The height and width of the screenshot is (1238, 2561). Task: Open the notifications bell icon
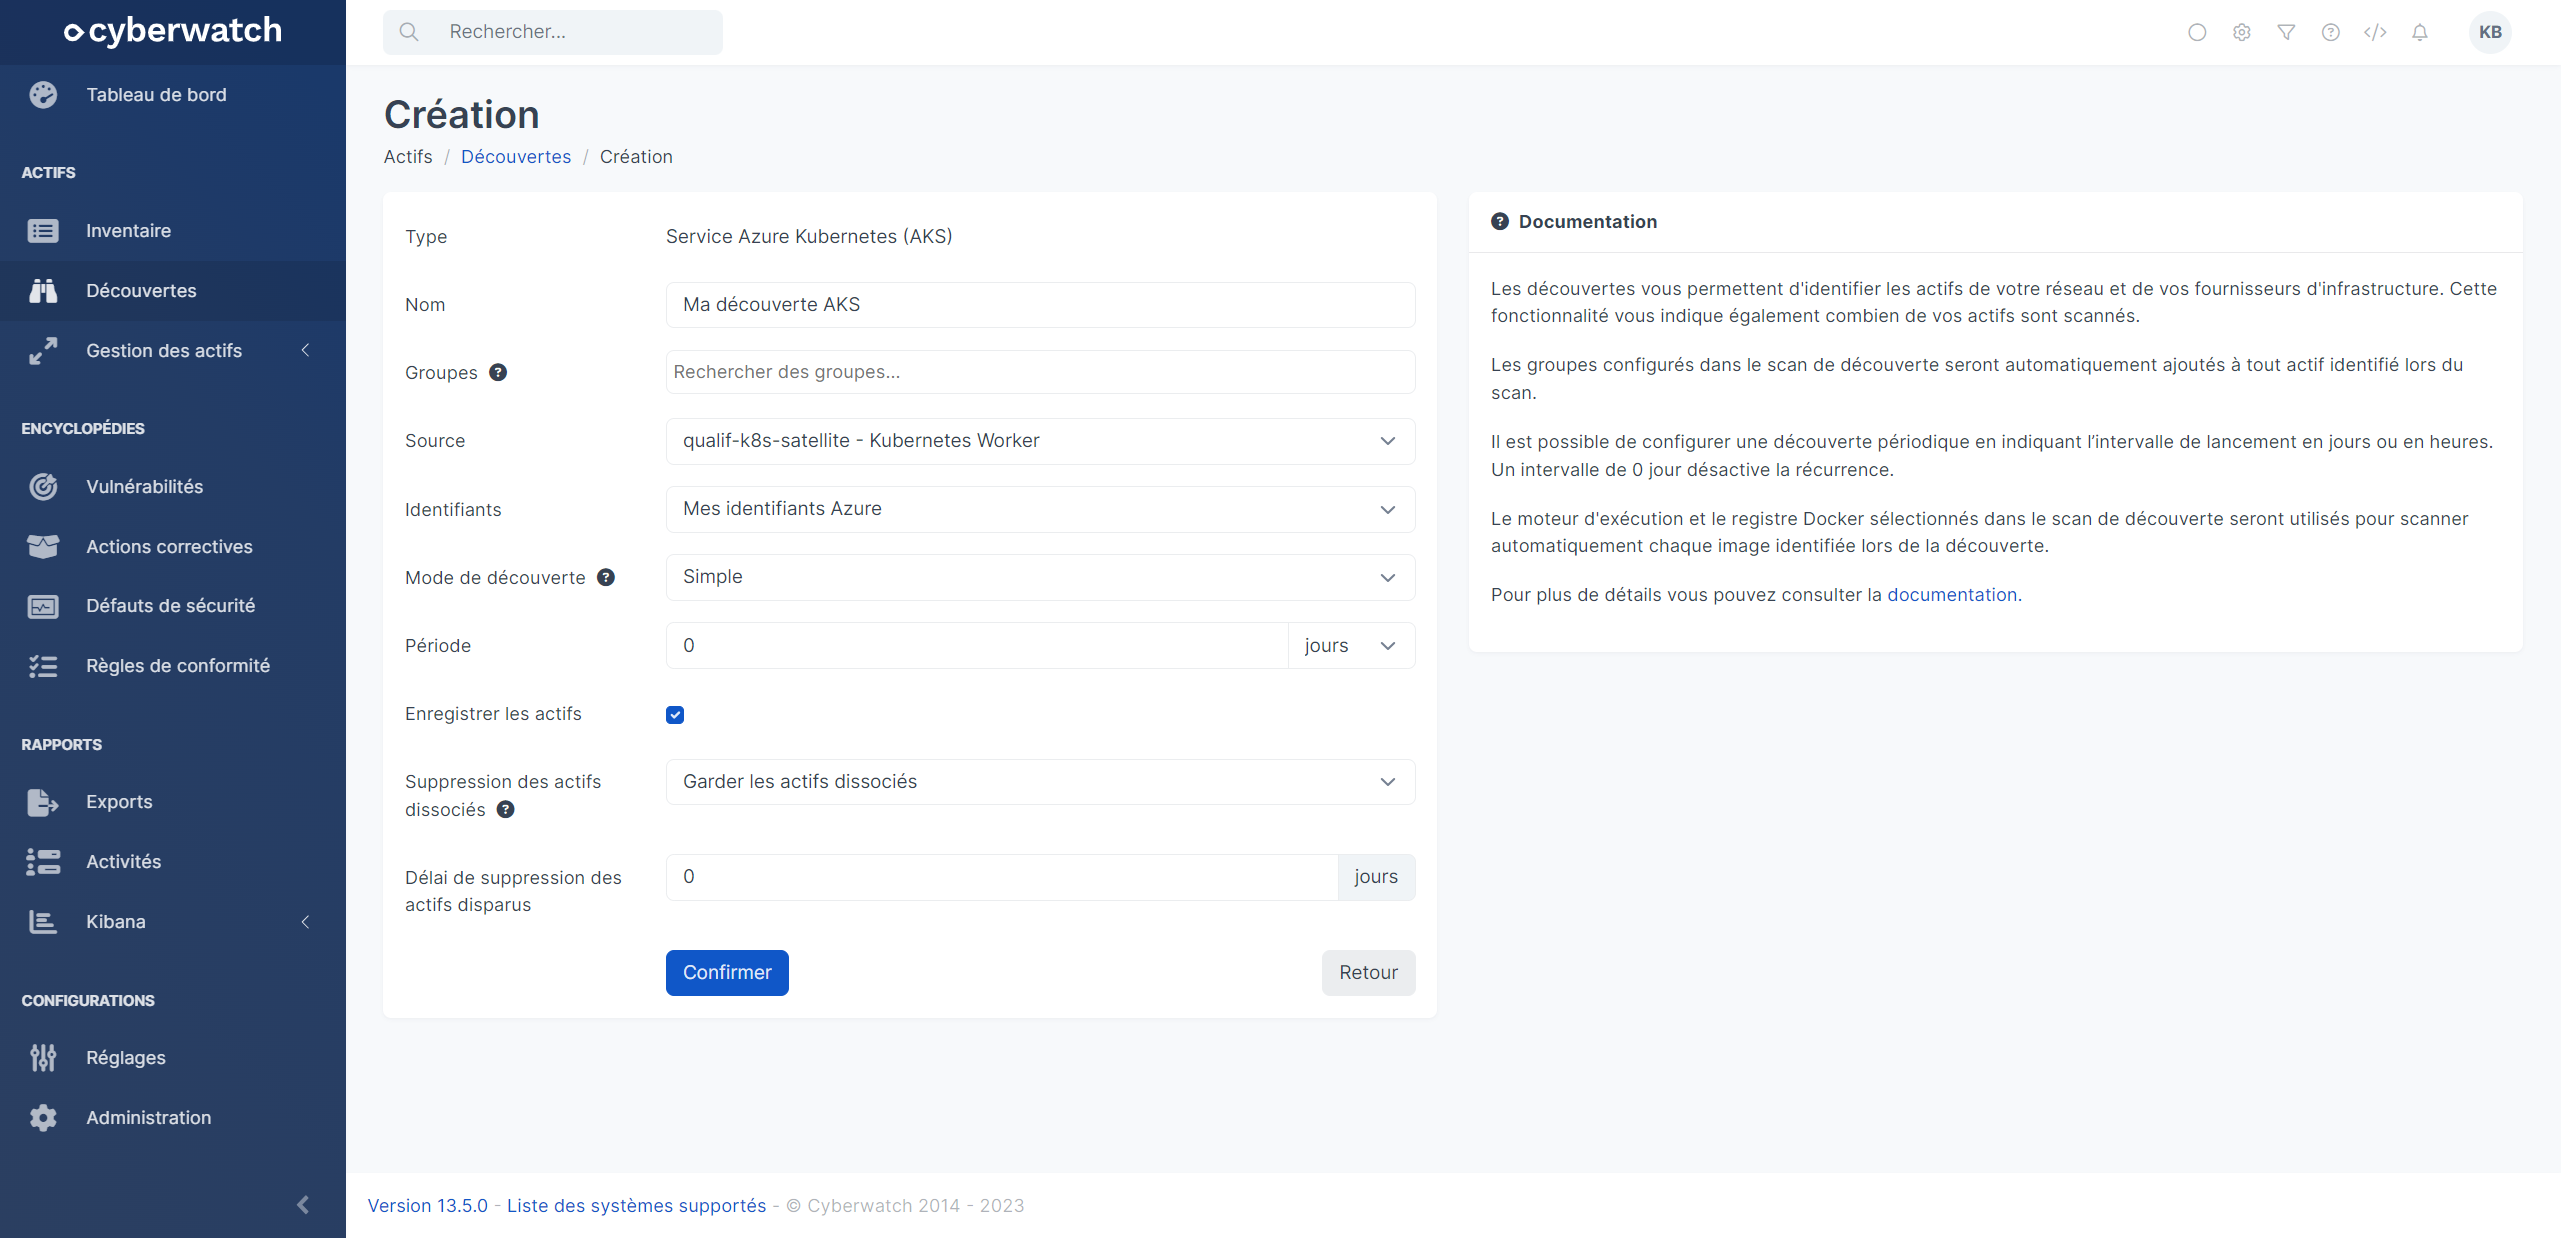pyautogui.click(x=2420, y=32)
